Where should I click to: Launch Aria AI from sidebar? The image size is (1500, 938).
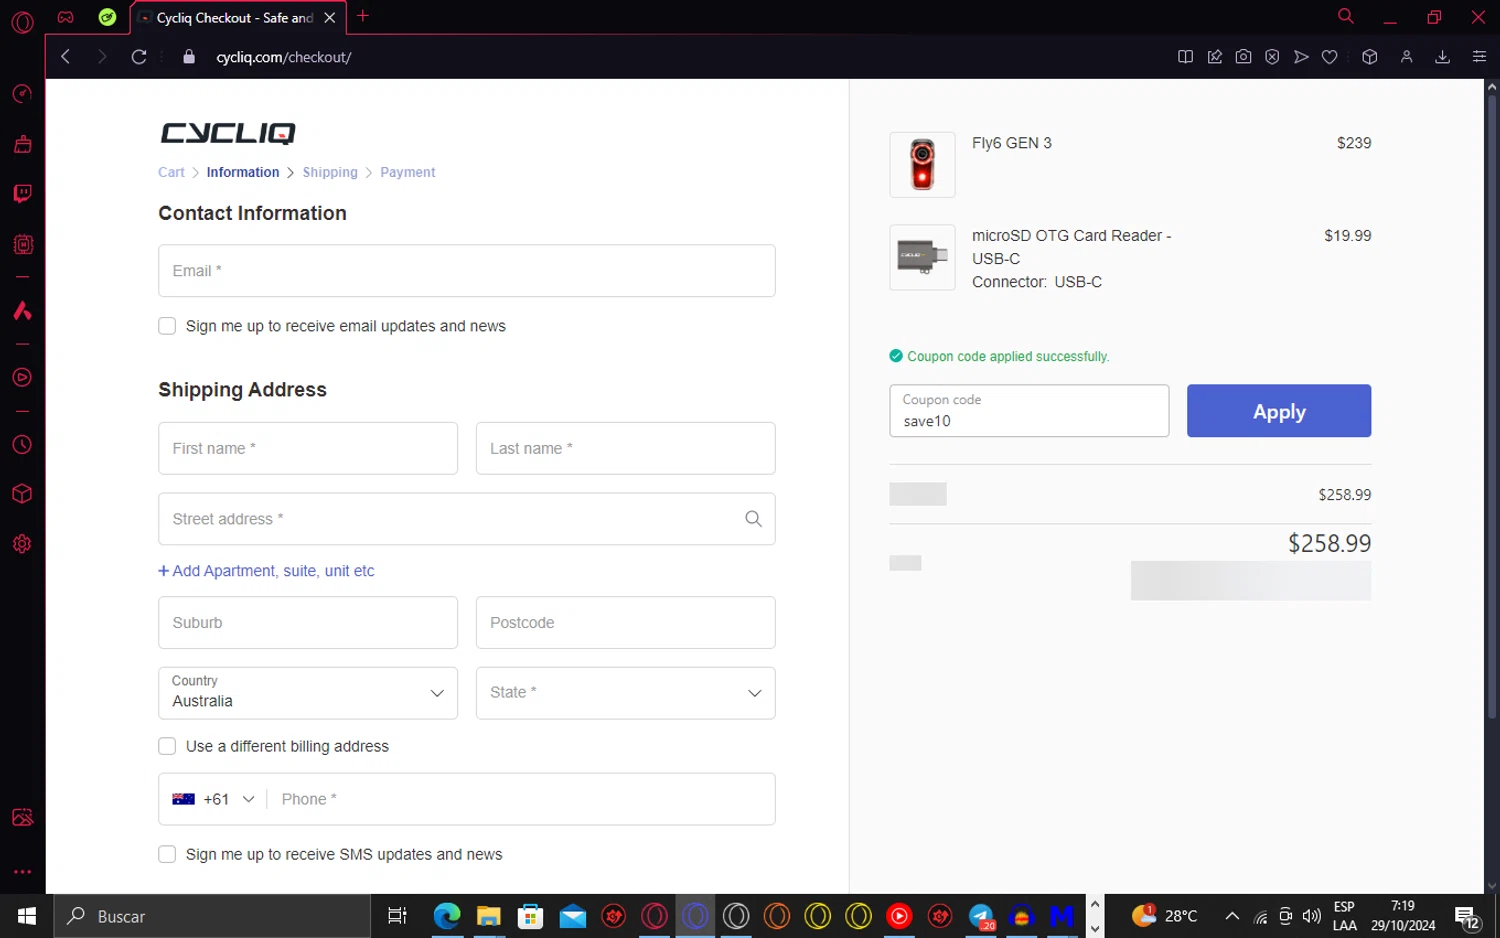pos(22,311)
